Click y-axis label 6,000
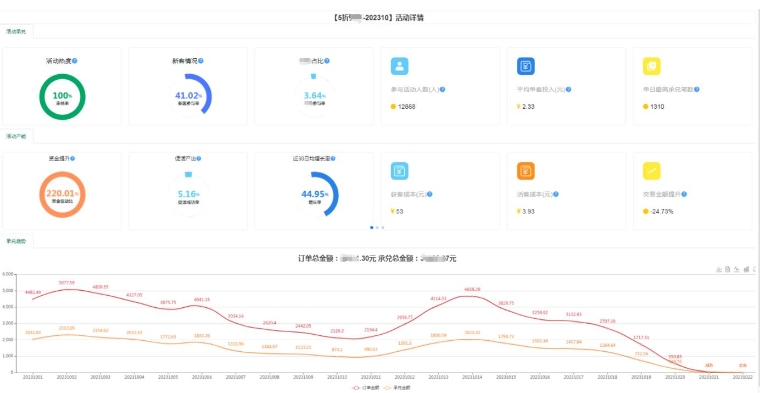 tap(7, 274)
